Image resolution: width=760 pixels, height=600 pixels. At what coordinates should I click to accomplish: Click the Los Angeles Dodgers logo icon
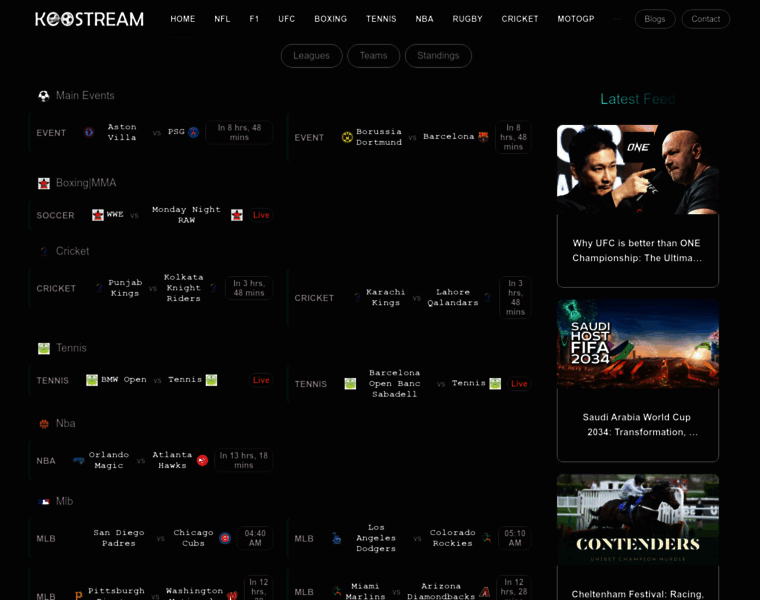337,538
